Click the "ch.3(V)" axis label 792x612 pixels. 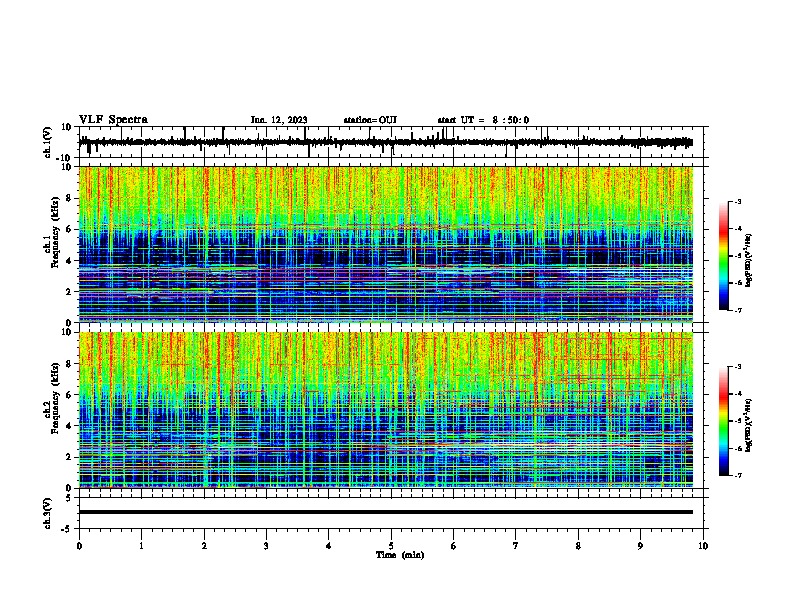coord(48,513)
